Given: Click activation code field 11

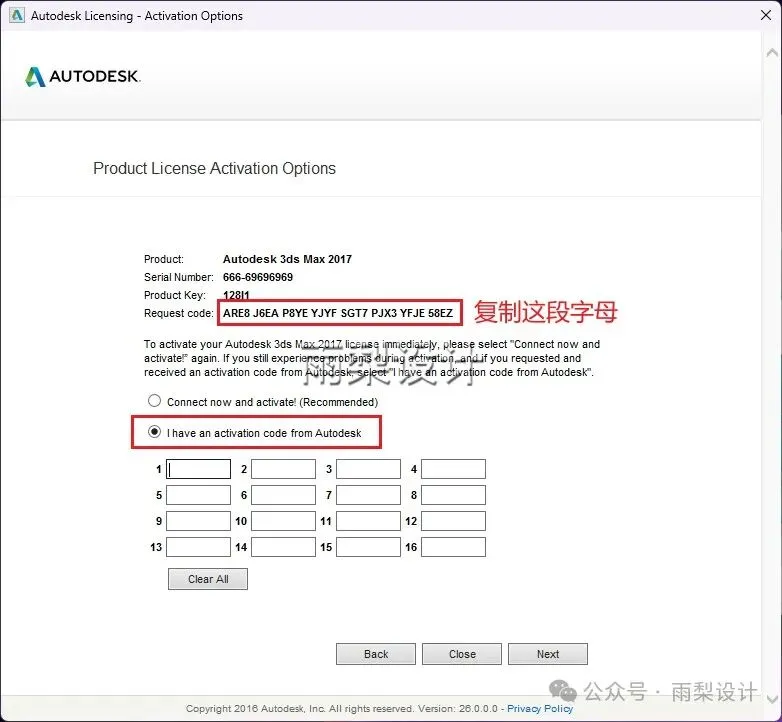Looking at the screenshot, I should pyautogui.click(x=368, y=521).
